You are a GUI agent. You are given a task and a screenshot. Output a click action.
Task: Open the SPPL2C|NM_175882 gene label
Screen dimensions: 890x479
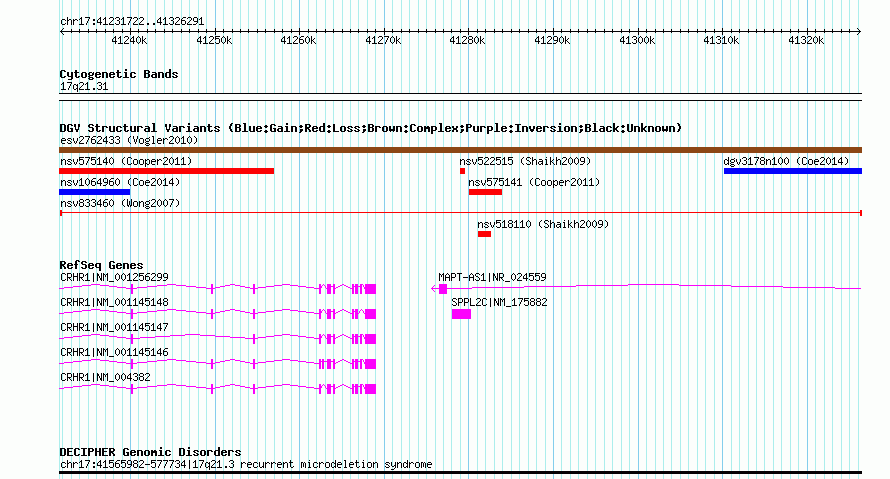pyautogui.click(x=499, y=302)
